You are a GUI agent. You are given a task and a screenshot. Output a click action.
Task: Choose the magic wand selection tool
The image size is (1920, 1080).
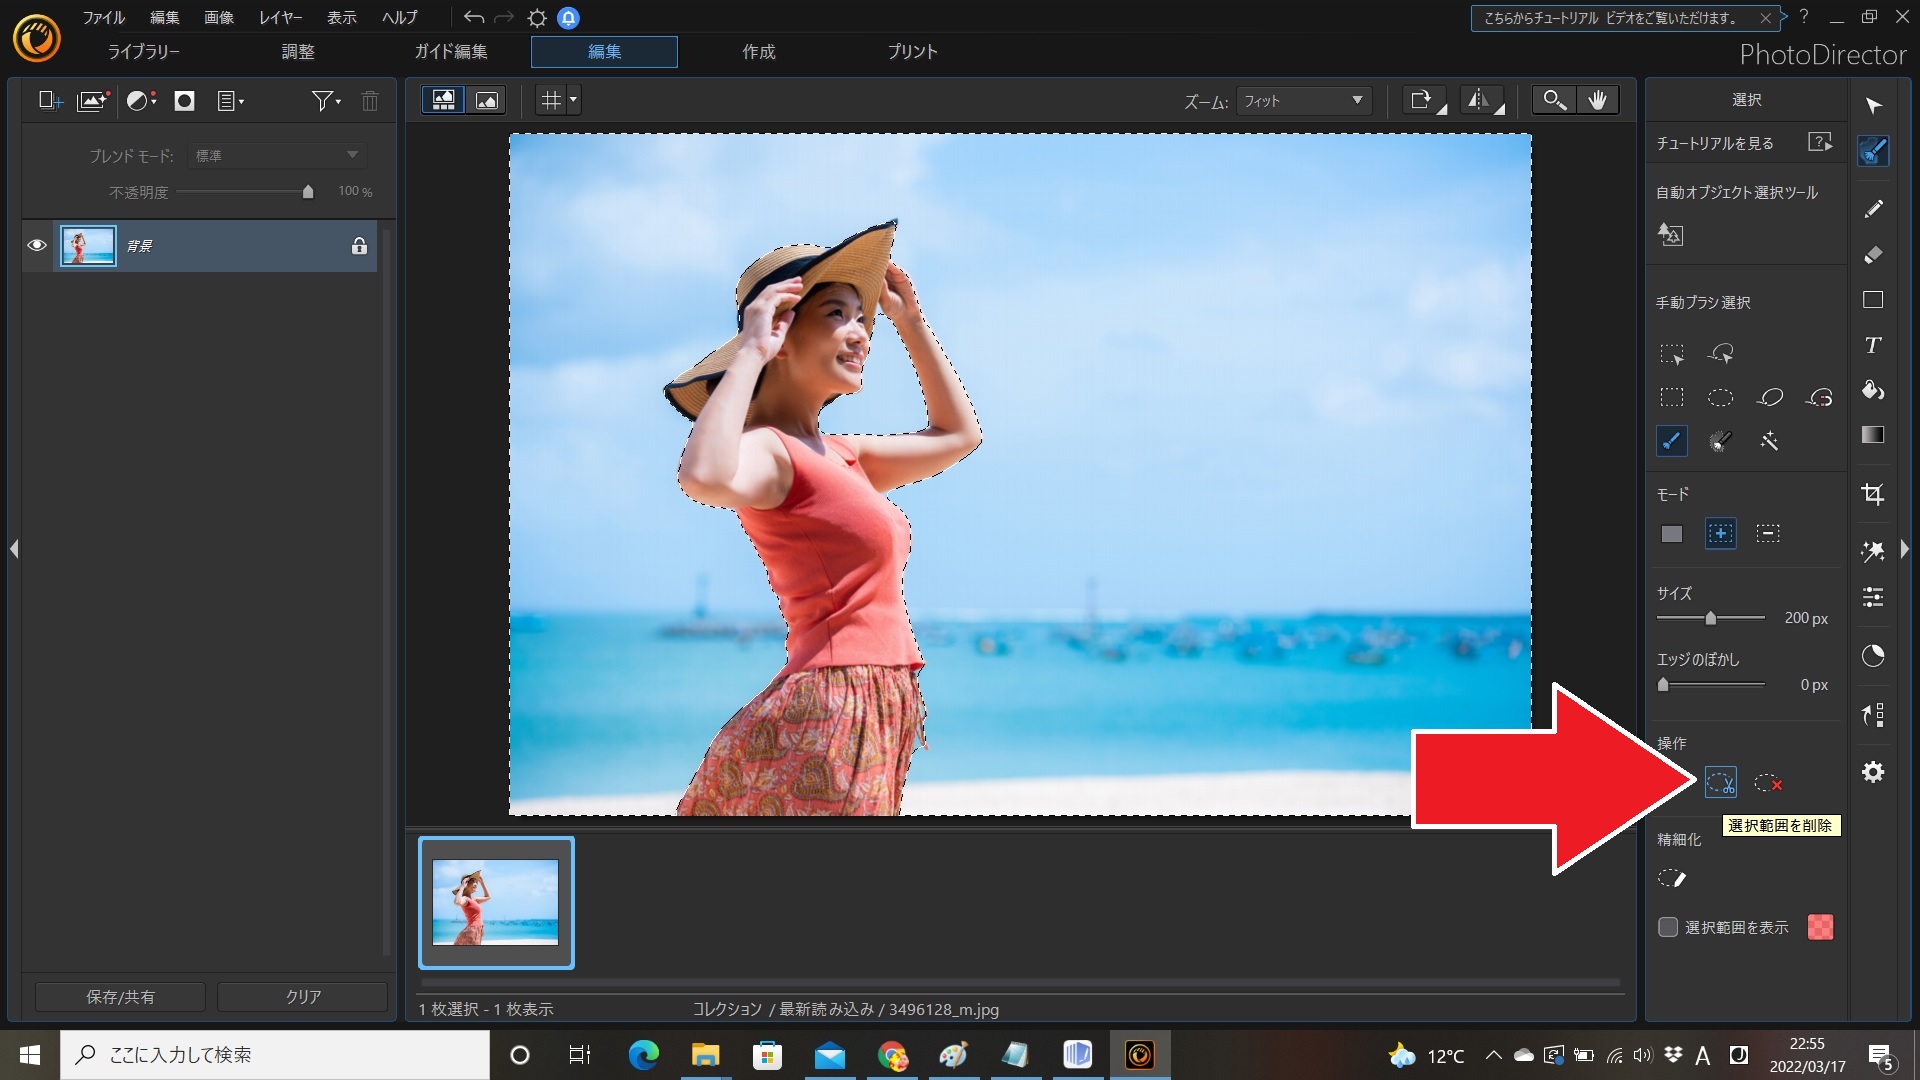1769,441
